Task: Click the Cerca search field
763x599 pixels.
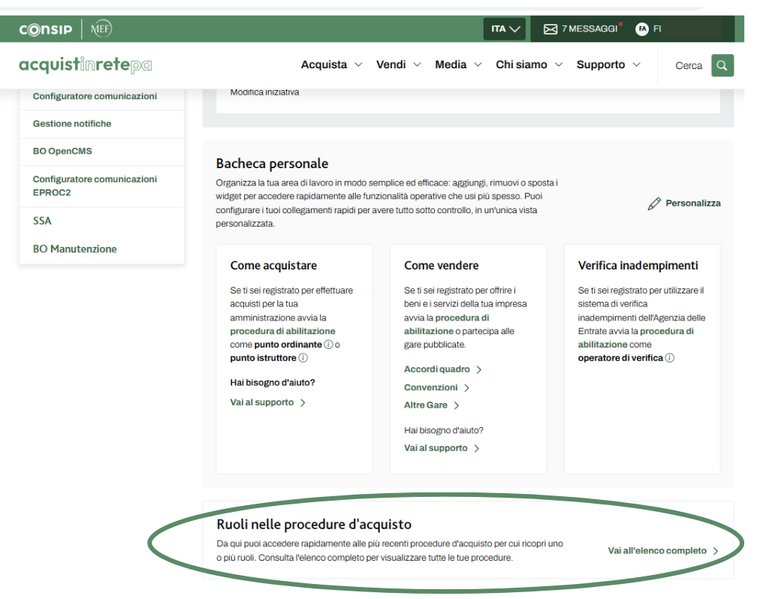Action: coord(688,66)
